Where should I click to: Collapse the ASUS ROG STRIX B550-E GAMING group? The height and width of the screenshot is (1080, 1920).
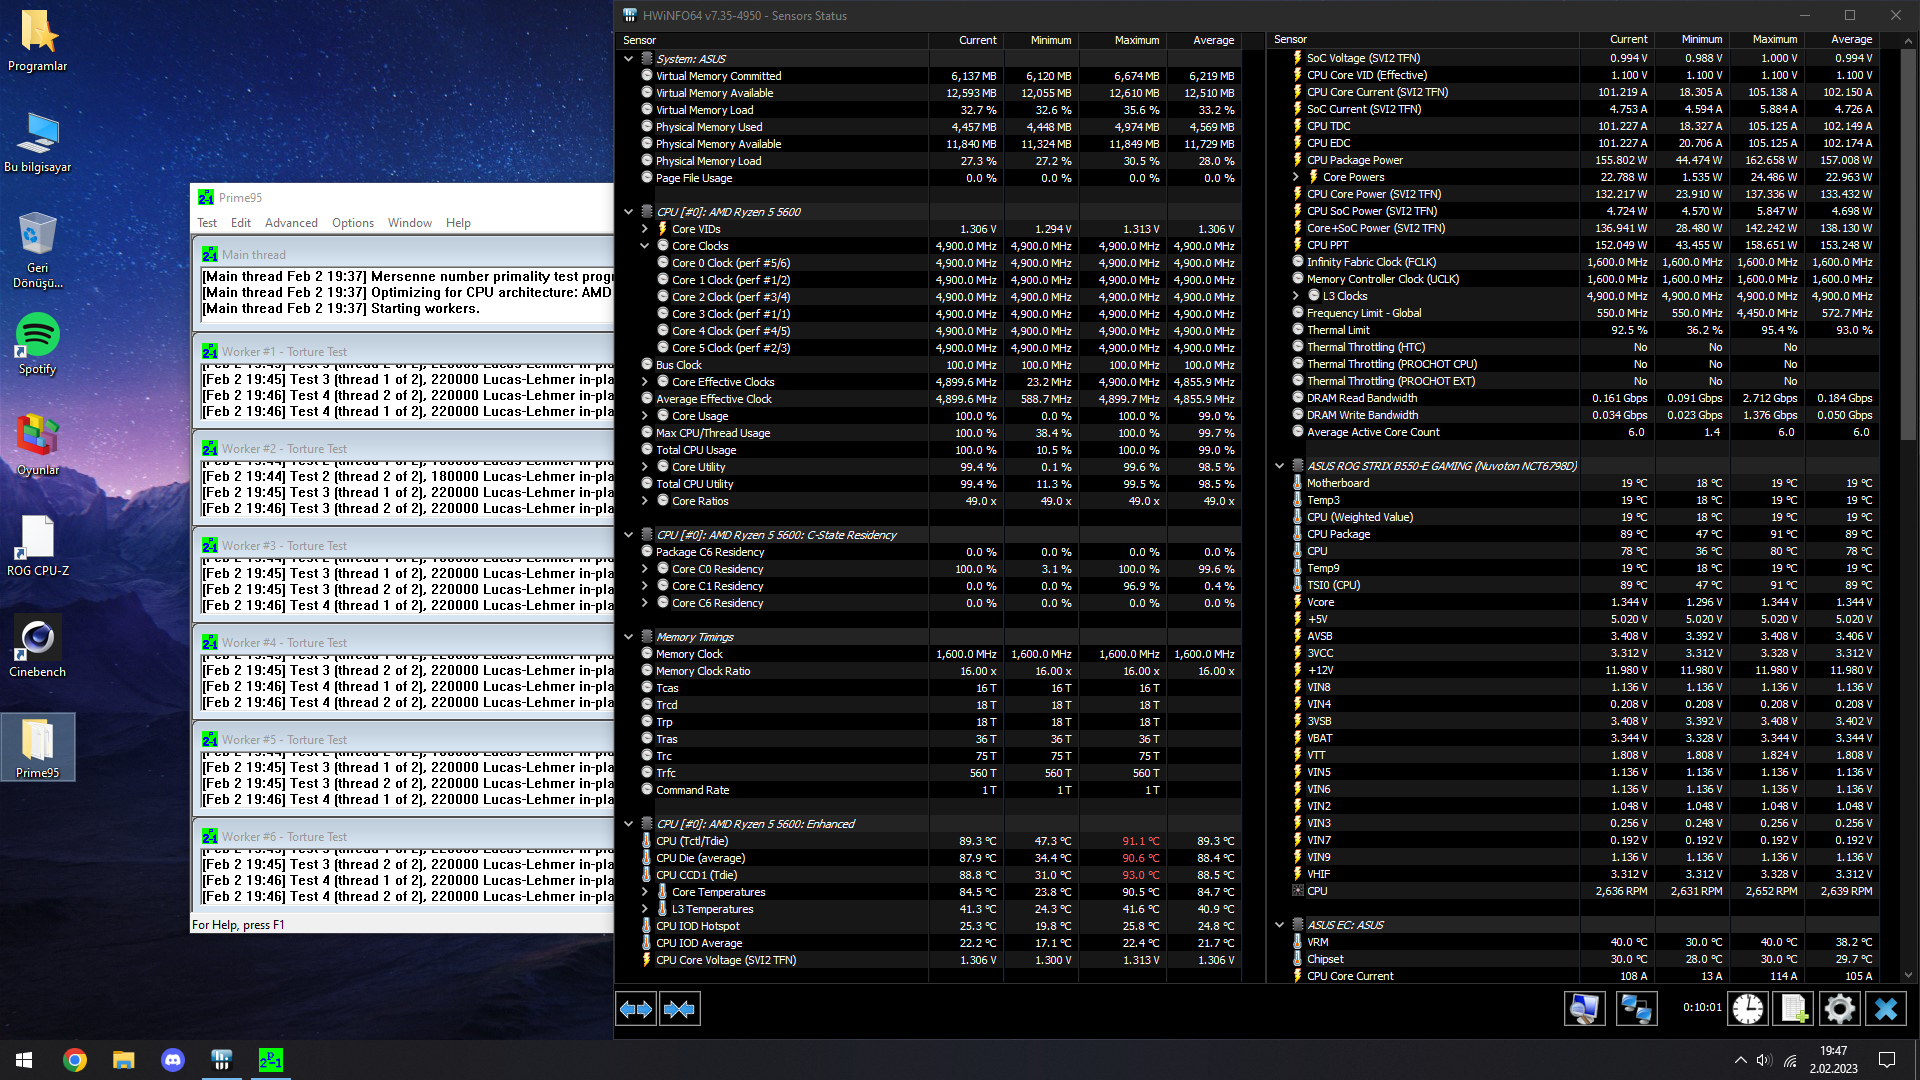(1279, 466)
